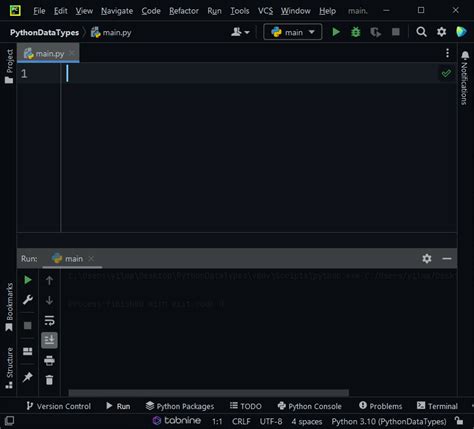Screen dimensions: 474x429
Task: Open the editor tabs three-dot menu
Action: coord(447,53)
